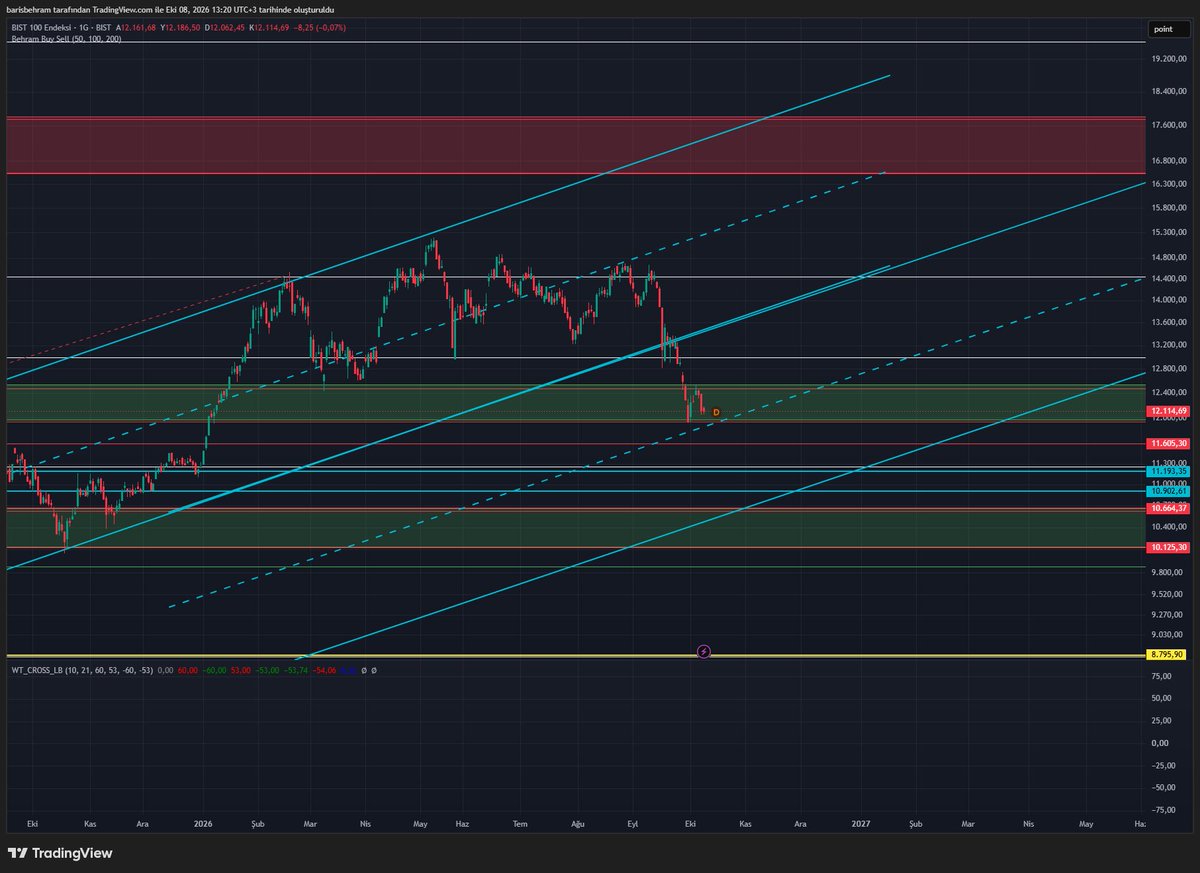The image size is (1200, 873).
Task: Click the 19.200,00 price axis value
Action: (1168, 59)
